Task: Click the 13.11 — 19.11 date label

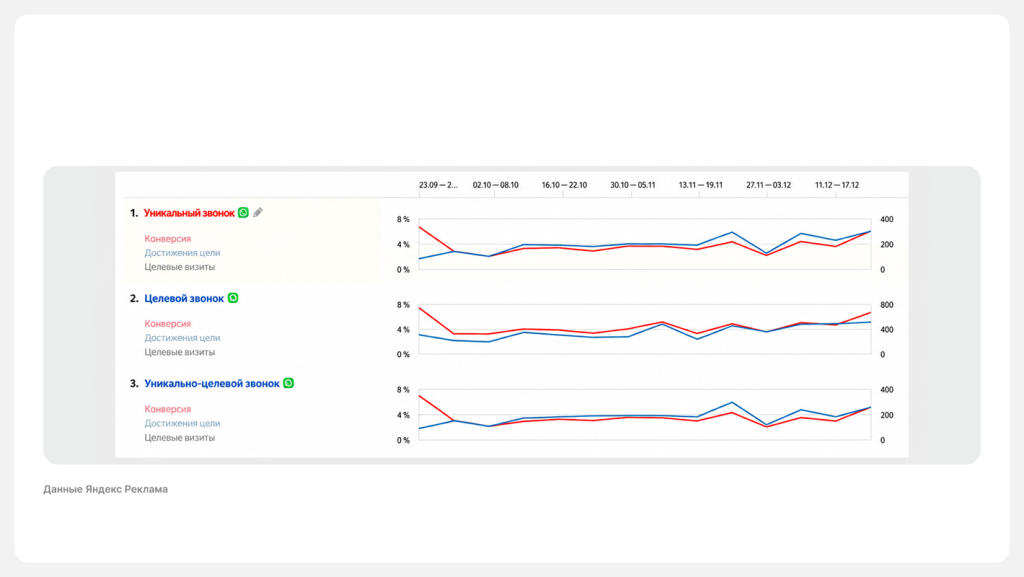Action: pyautogui.click(x=701, y=185)
